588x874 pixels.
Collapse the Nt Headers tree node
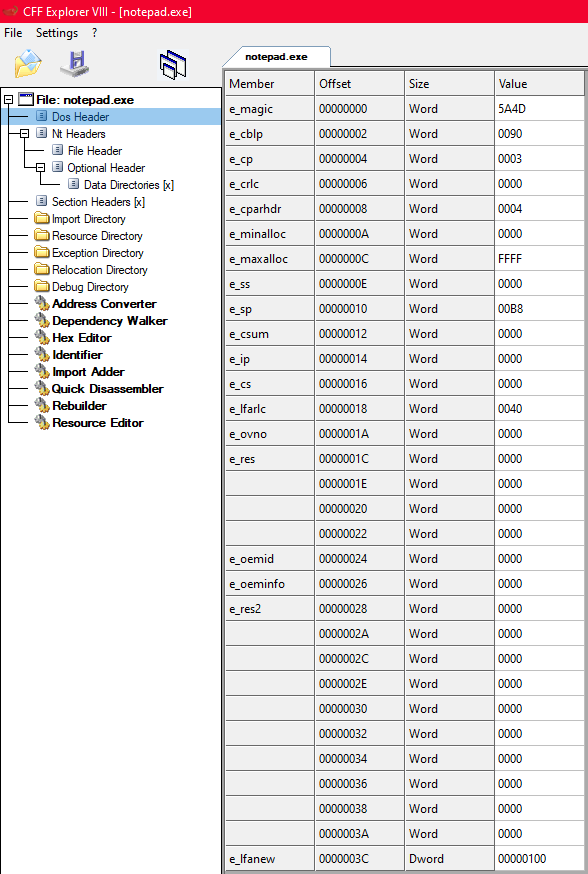(25, 134)
